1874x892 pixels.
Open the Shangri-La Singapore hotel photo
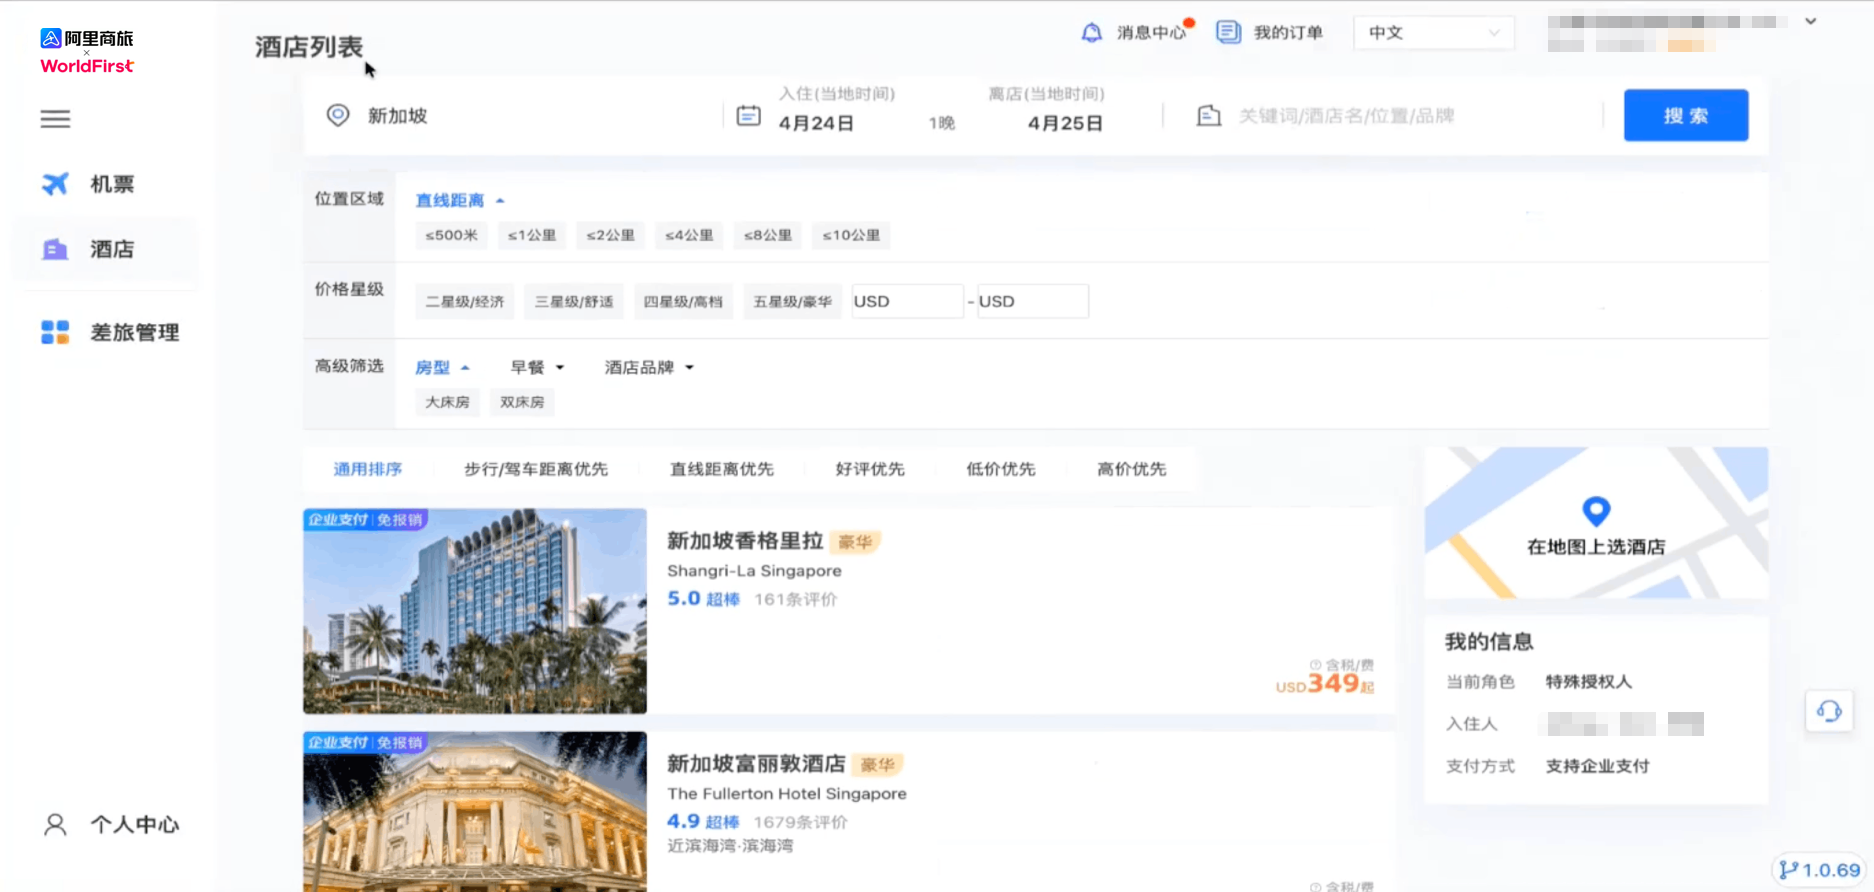pyautogui.click(x=475, y=611)
